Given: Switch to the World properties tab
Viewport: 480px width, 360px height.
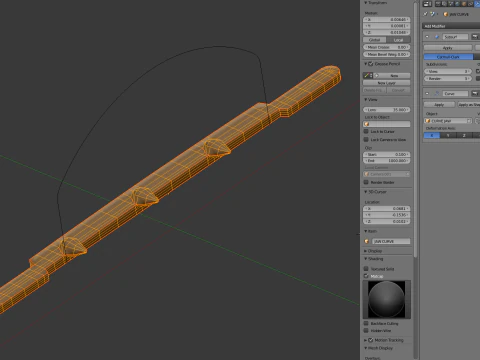Looking at the screenshot, I should (457, 4).
